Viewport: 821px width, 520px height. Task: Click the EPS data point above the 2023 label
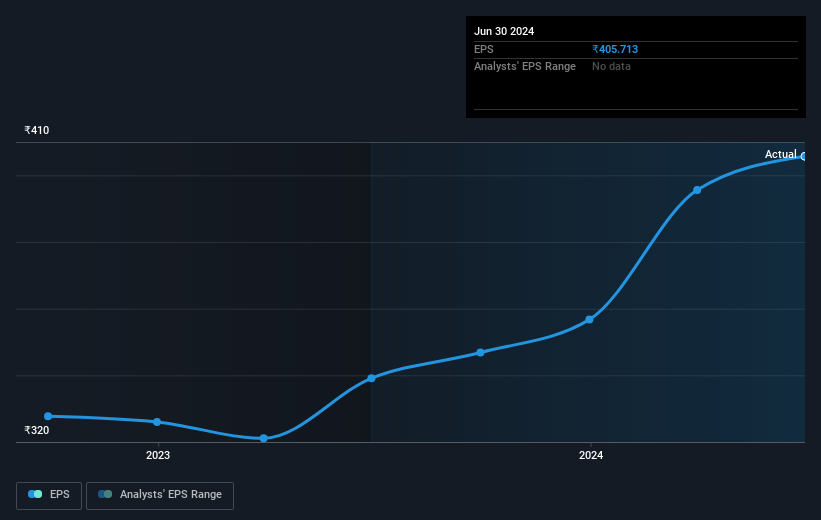point(157,422)
